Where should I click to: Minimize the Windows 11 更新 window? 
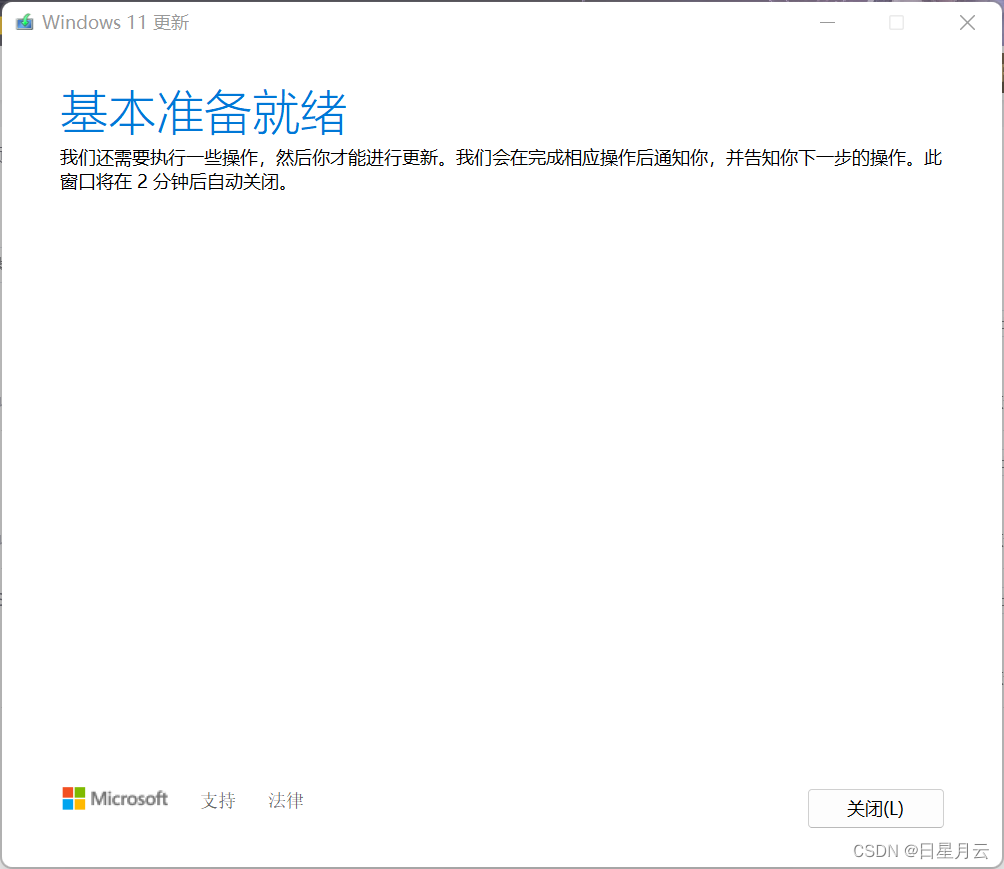pos(827,22)
